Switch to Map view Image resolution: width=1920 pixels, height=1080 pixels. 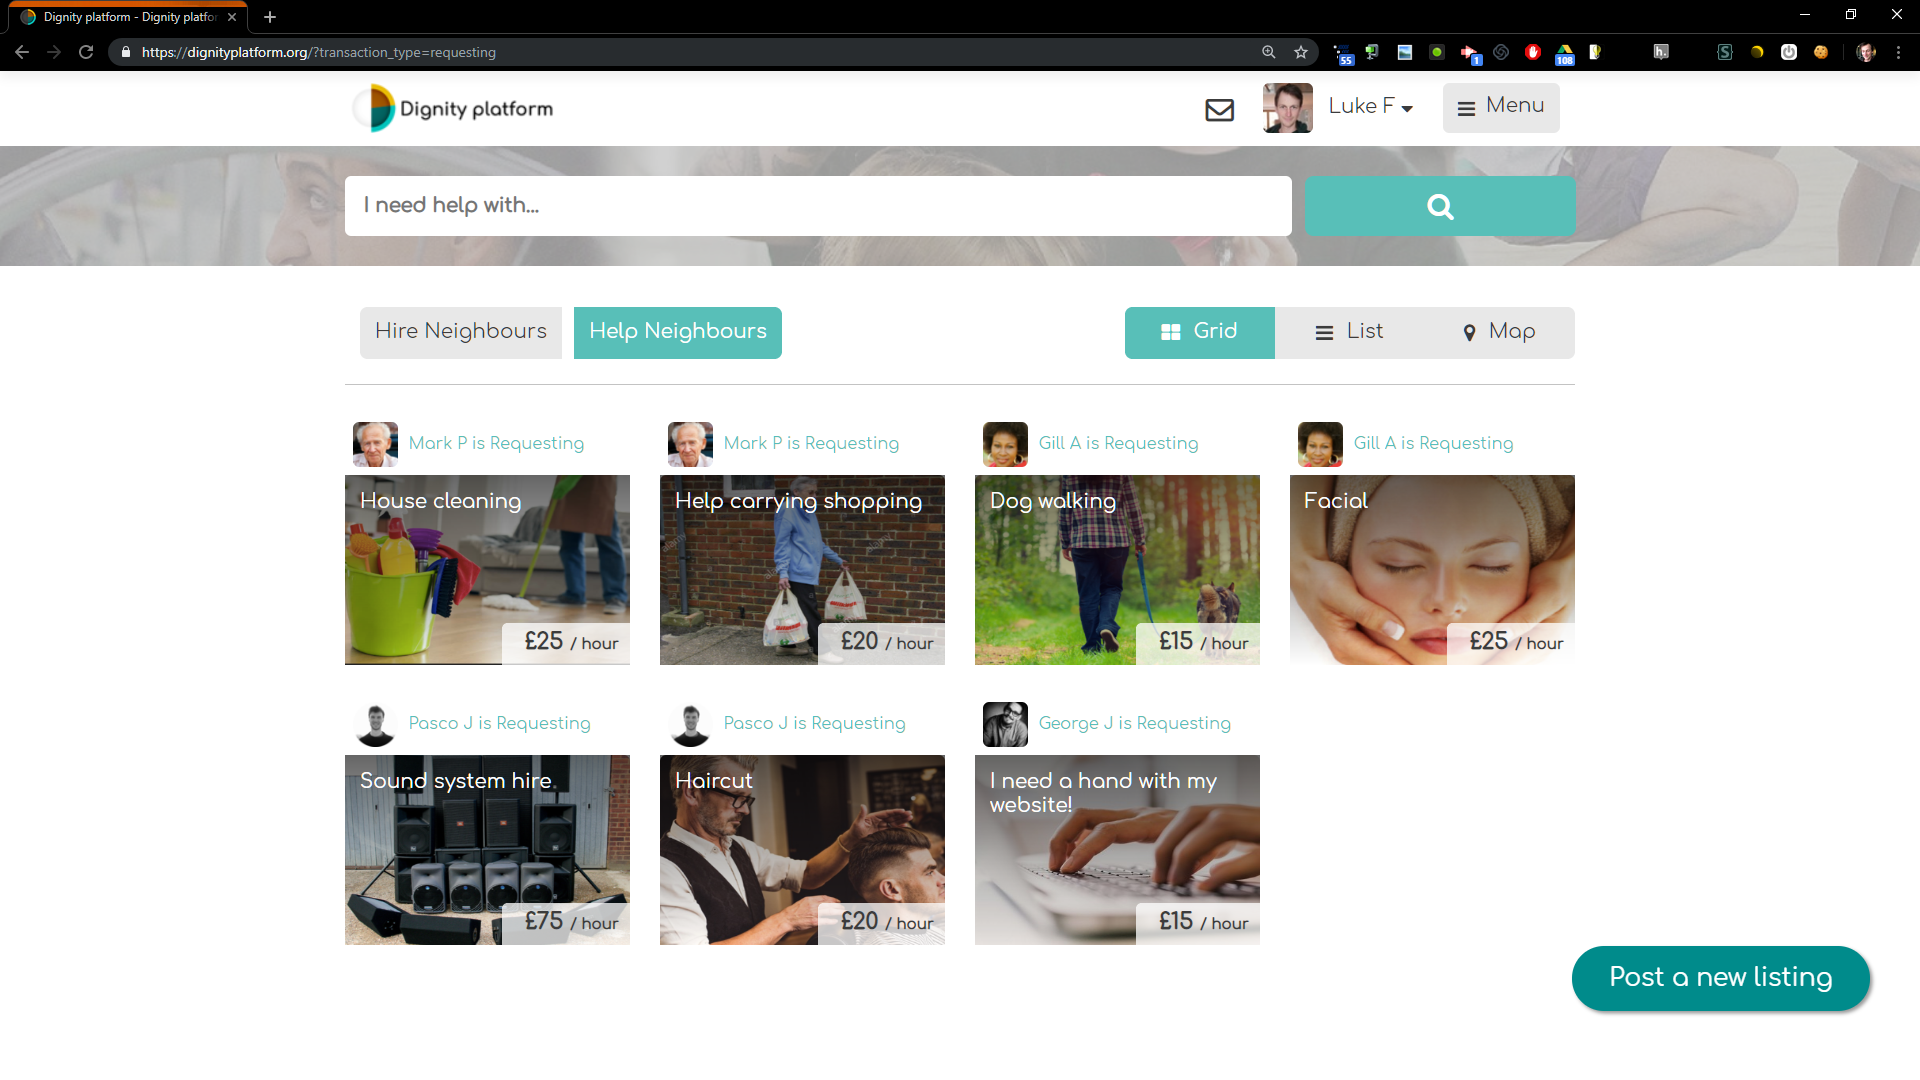1499,332
